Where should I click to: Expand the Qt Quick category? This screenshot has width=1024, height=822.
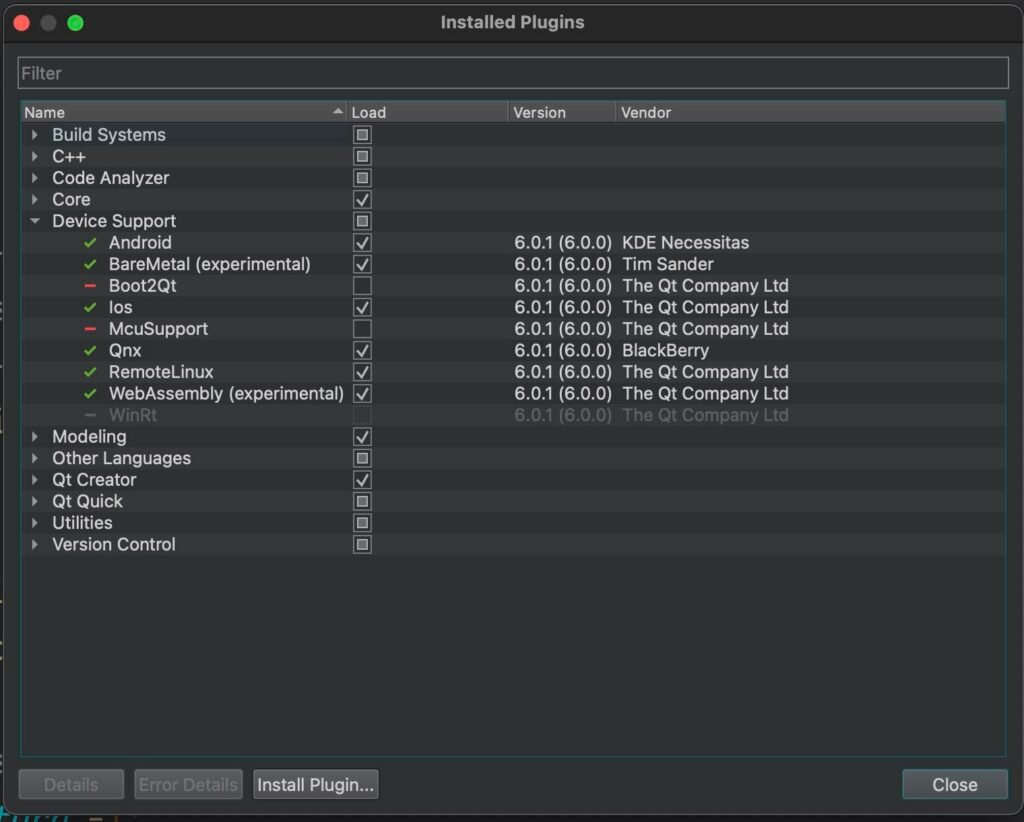(35, 501)
